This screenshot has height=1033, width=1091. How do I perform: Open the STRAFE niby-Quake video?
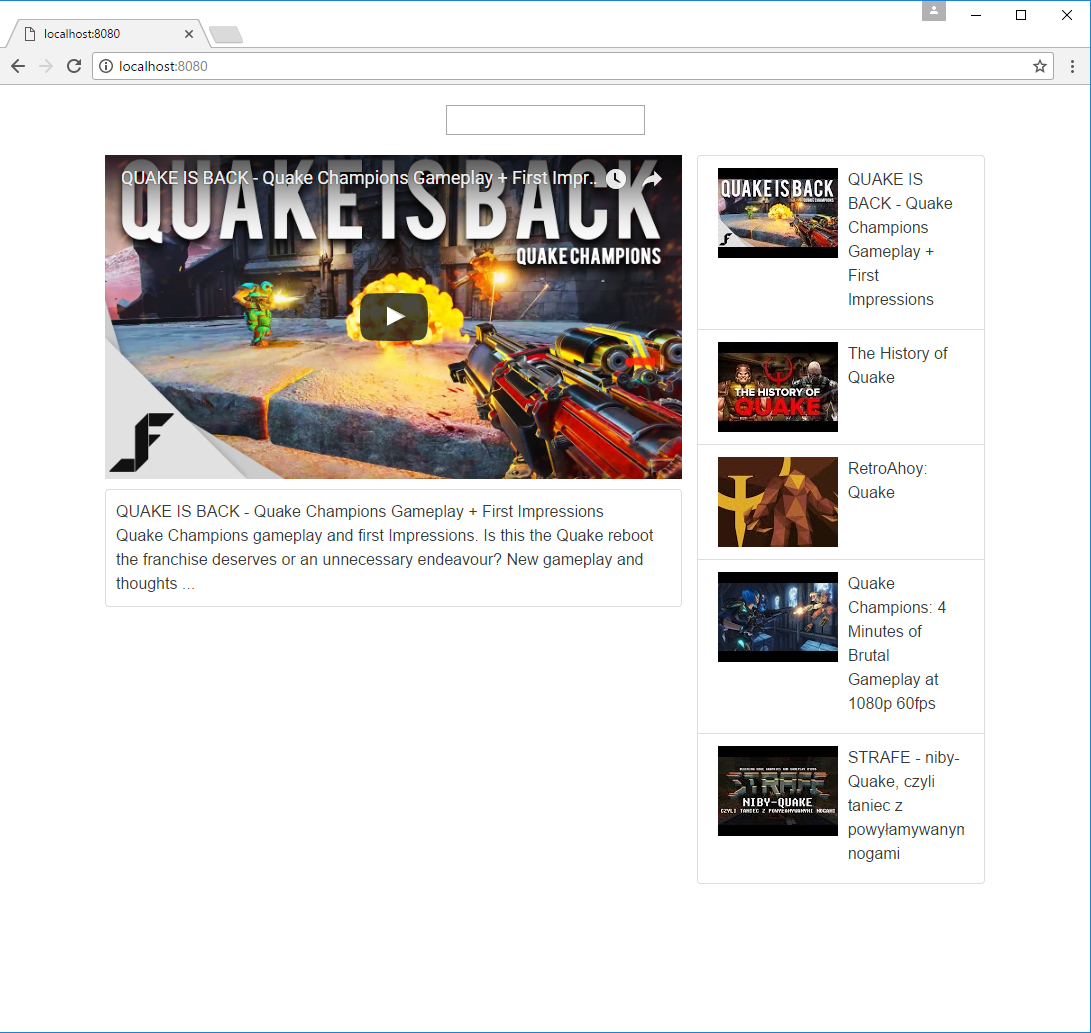tap(905, 805)
